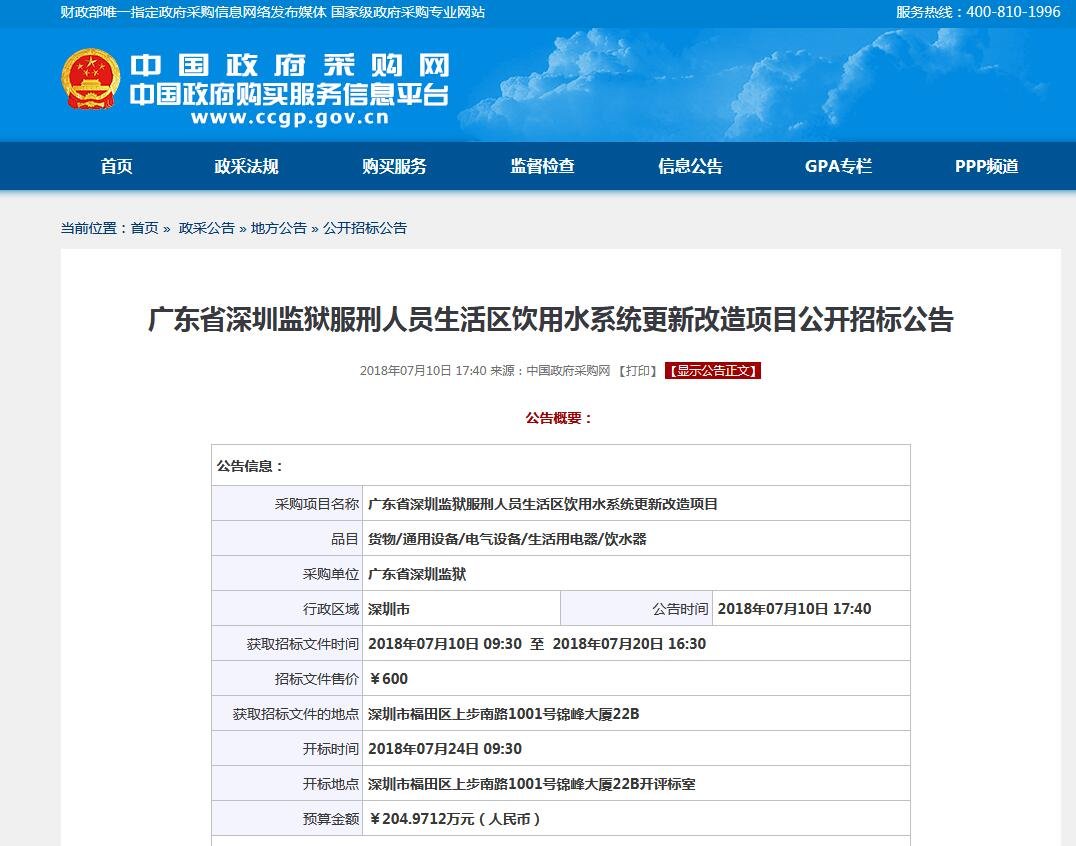
Task: Follow the 政采公告 breadcrumb link
Action: [207, 228]
